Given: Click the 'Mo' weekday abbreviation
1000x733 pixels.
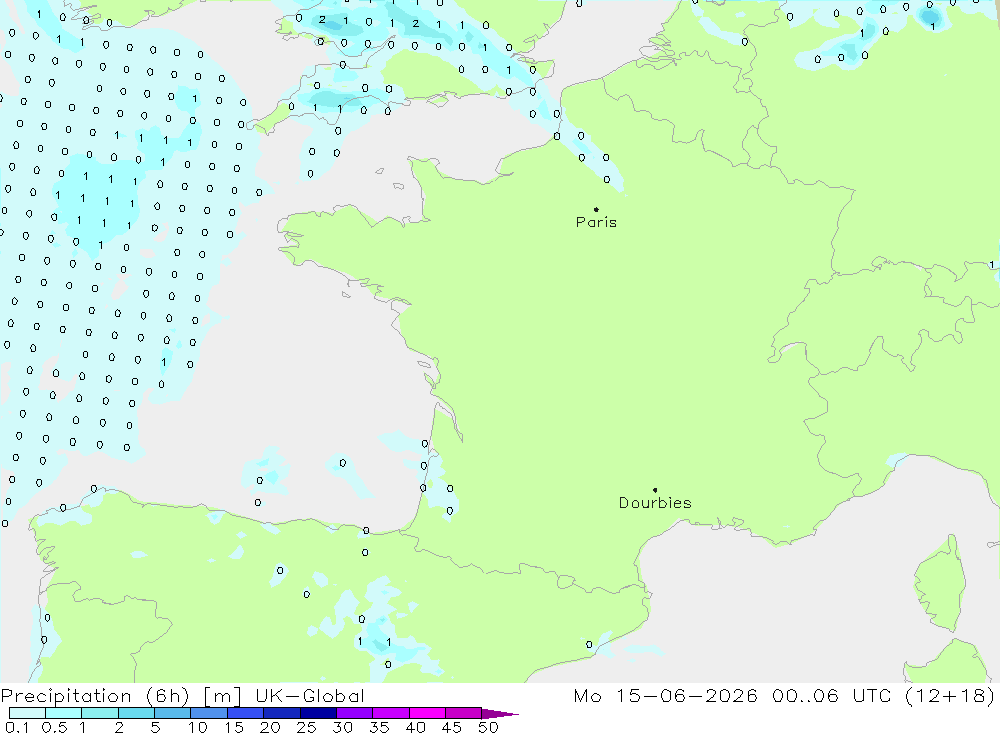Looking at the screenshot, I should tap(587, 696).
